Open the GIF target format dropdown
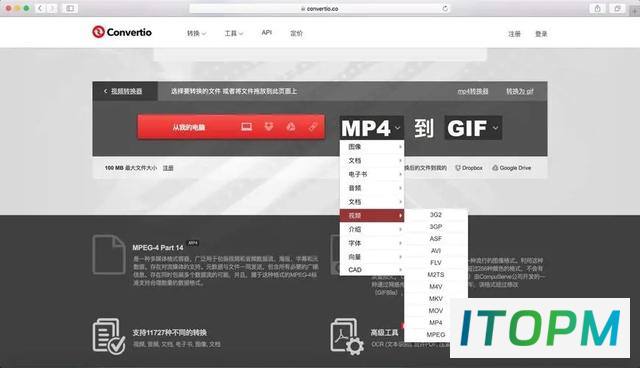Viewport: 640px width, 368px height. pos(473,128)
